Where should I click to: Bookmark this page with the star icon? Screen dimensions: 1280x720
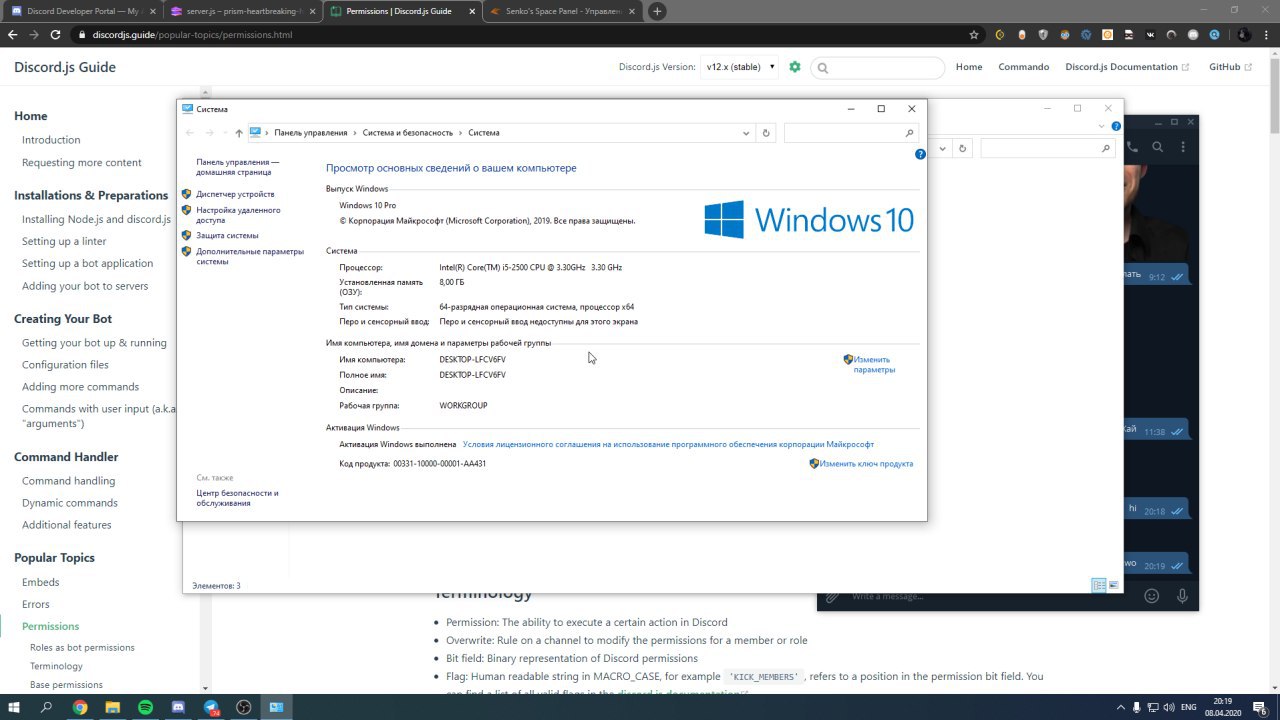(x=974, y=34)
